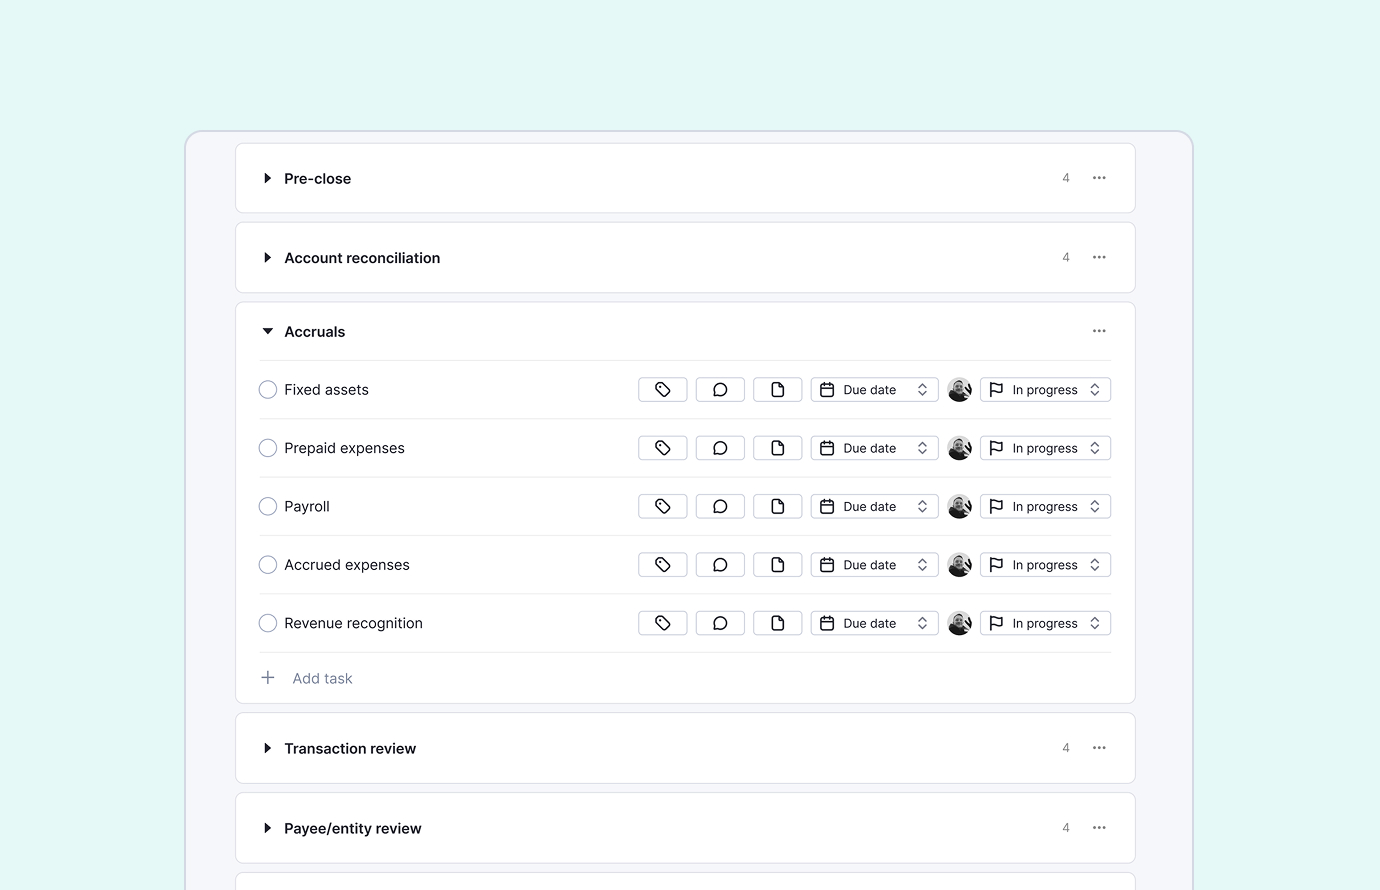The height and width of the screenshot is (890, 1380).
Task: Click the document icon for Payroll
Action: [777, 507]
